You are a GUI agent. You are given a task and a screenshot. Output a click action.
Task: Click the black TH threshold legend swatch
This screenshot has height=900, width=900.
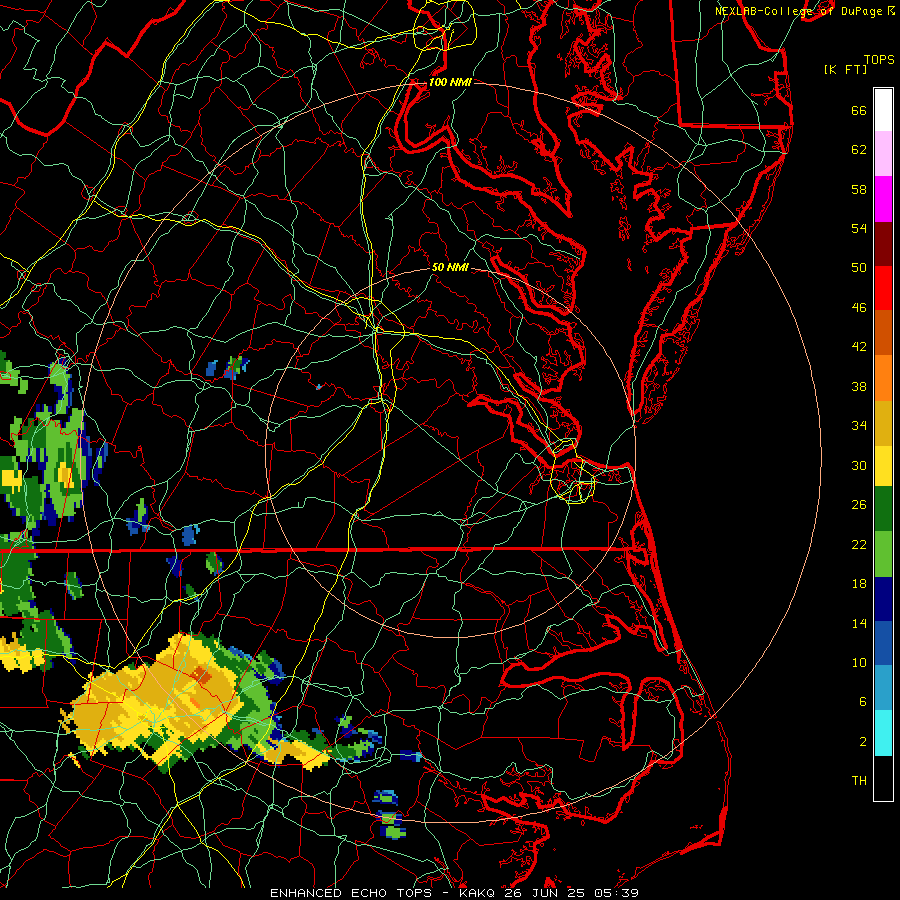pyautogui.click(x=883, y=778)
